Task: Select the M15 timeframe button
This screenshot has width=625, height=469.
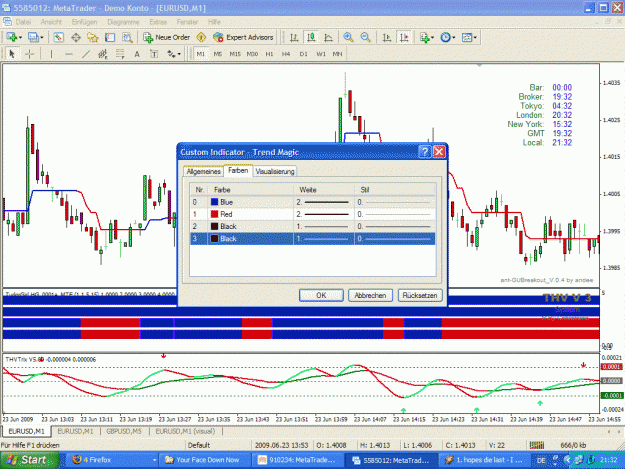Action: 235,54
